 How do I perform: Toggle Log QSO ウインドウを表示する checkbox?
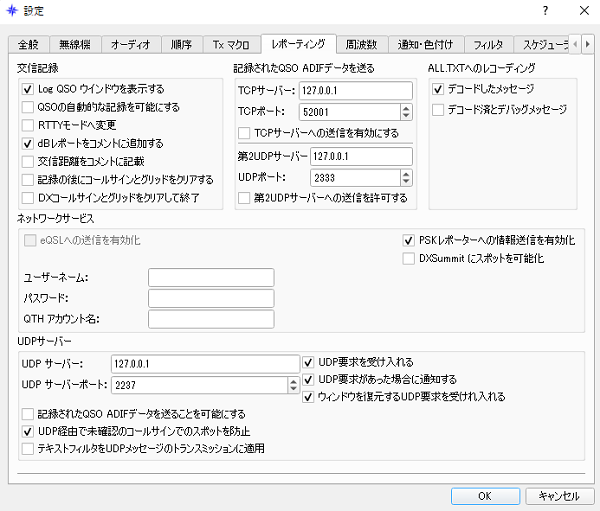tap(28, 89)
